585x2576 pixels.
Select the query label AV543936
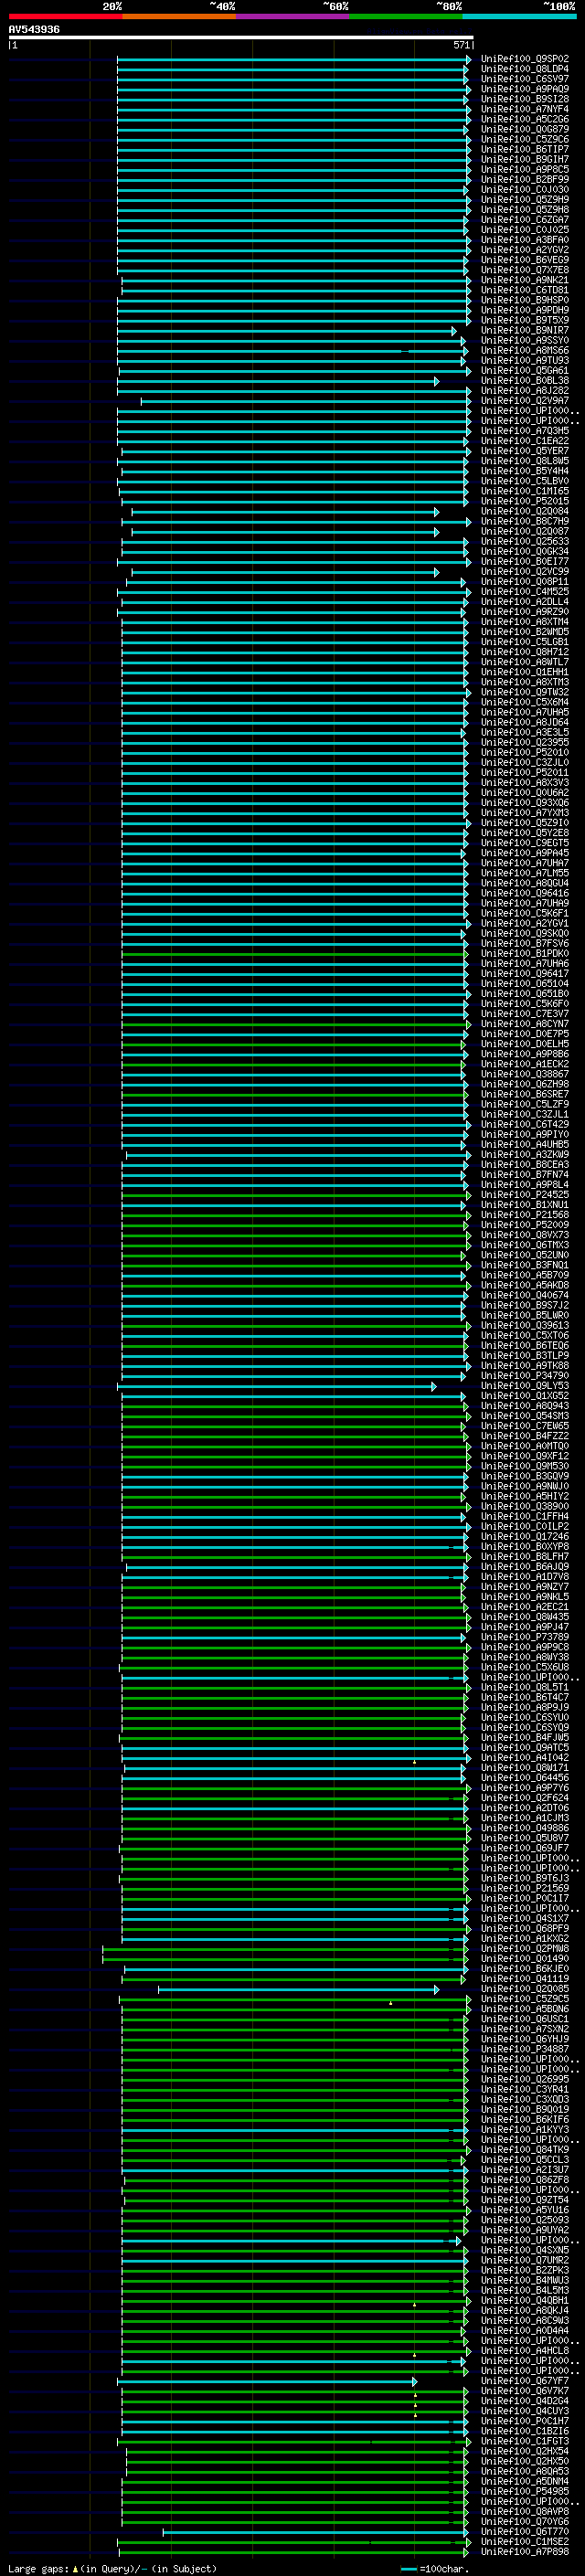tap(34, 29)
